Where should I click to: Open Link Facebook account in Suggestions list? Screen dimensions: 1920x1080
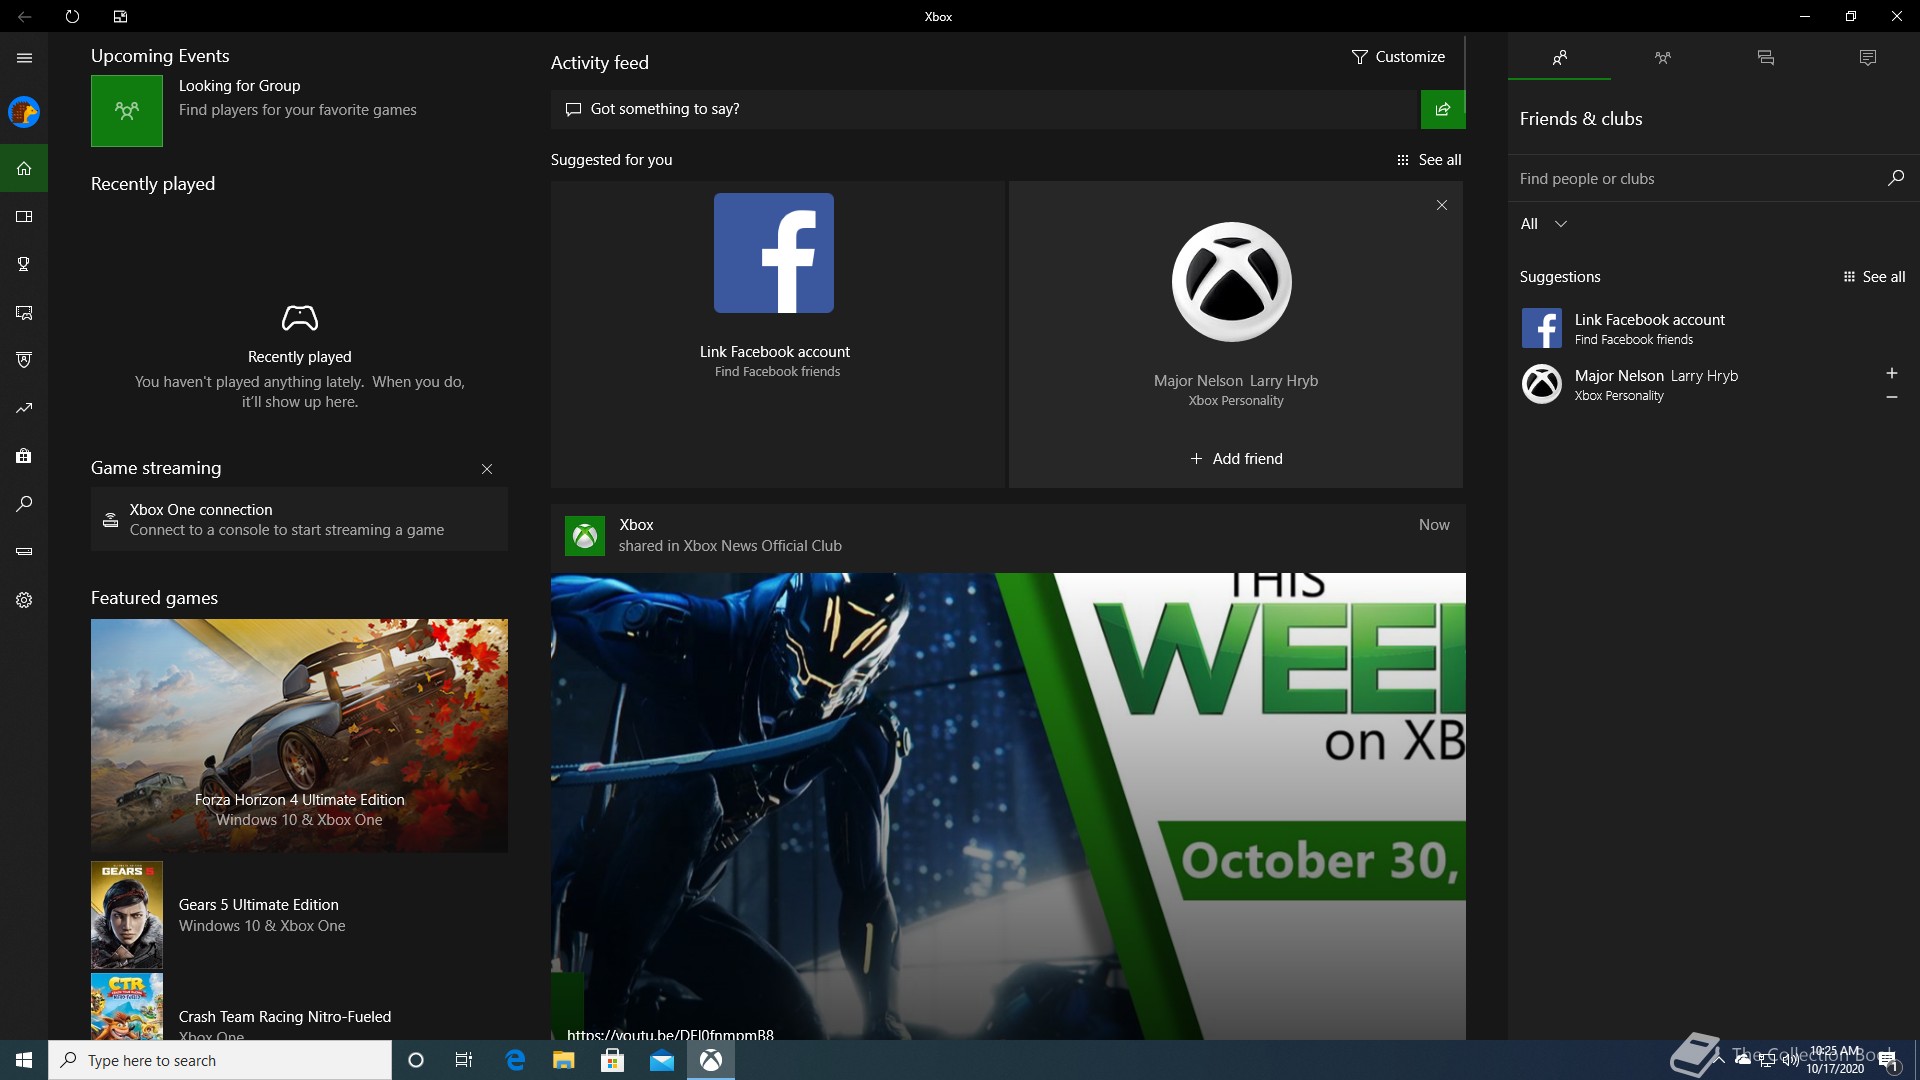pos(1714,328)
